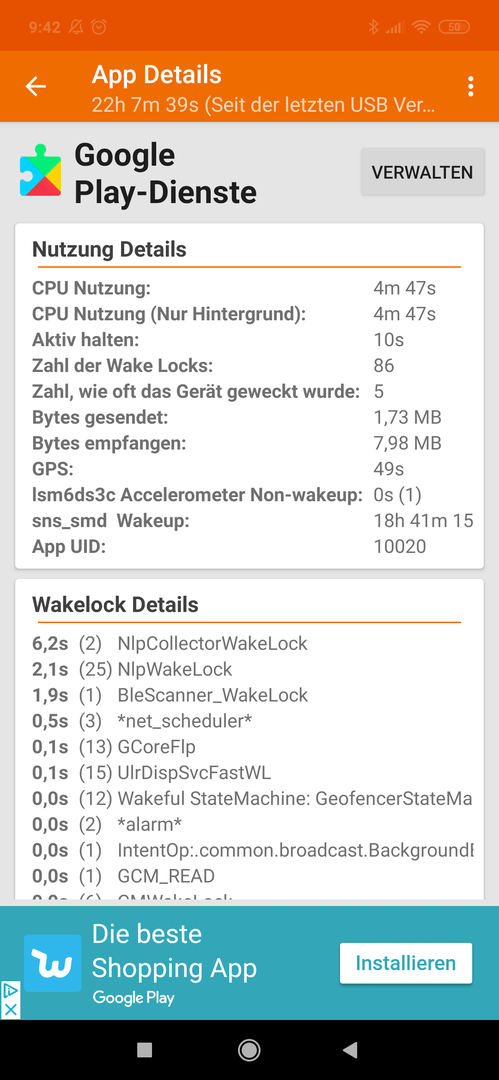Viewport: 499px width, 1080px height.
Task: Tap the Nutzung Details heading
Action: pyautogui.click(x=110, y=249)
